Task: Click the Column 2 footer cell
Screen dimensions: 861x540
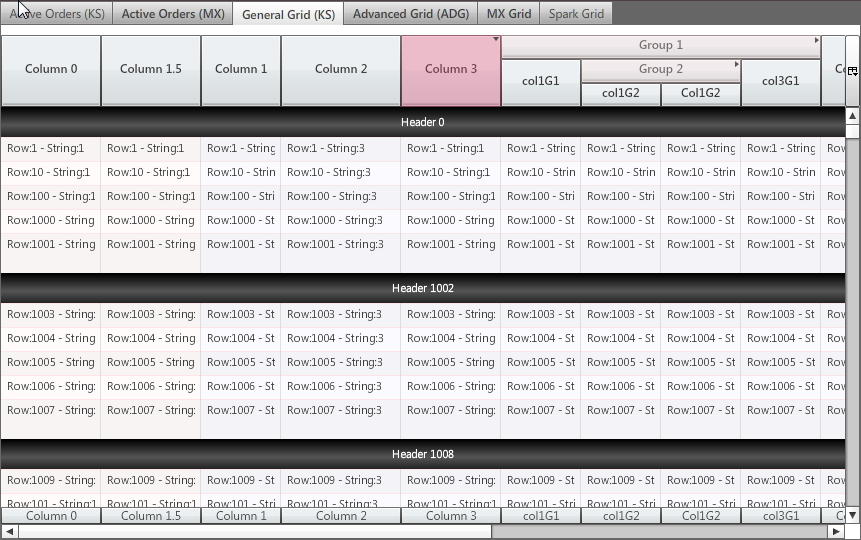Action: [x=341, y=516]
